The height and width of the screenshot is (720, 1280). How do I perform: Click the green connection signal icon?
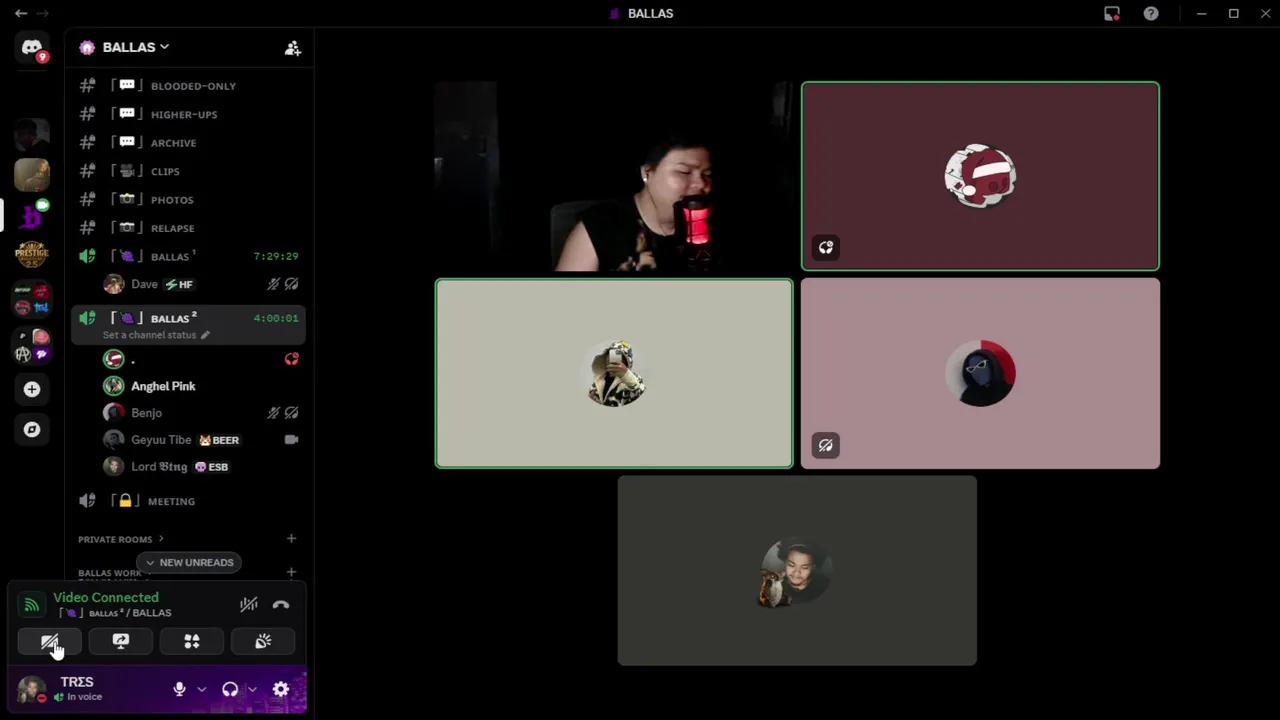click(32, 604)
